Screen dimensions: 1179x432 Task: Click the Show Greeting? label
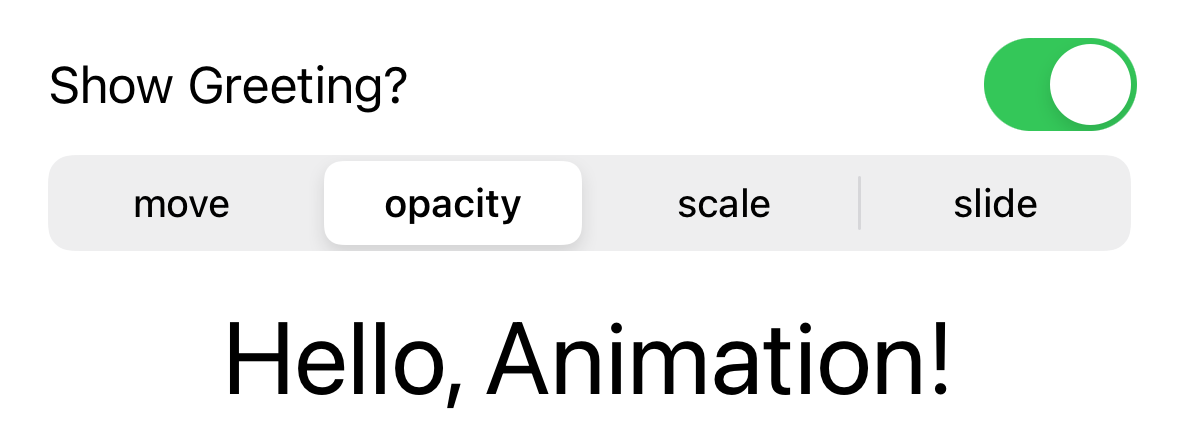tap(228, 87)
